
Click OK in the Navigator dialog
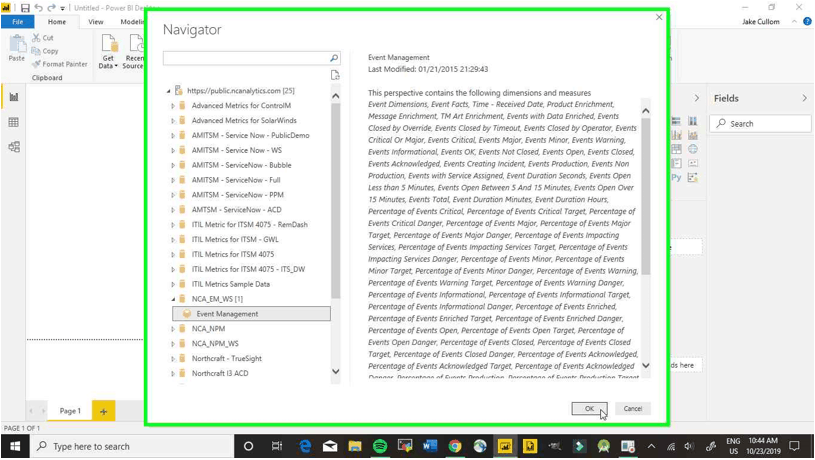pyautogui.click(x=589, y=409)
